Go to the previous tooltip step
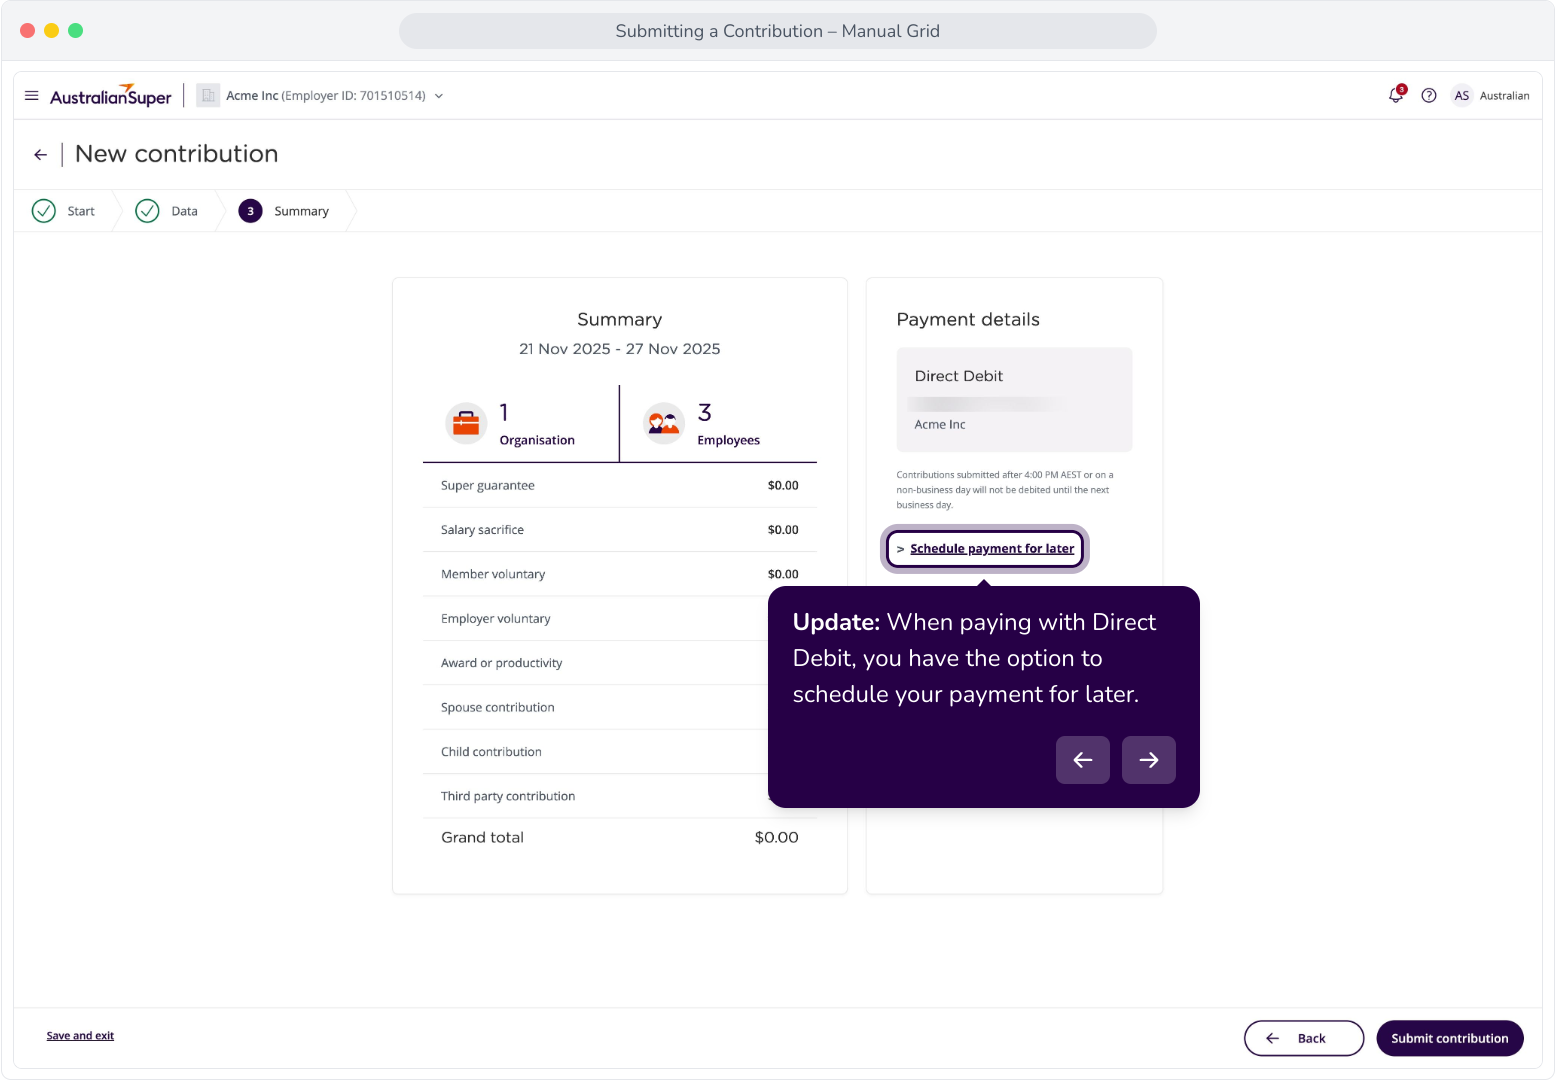Image resolution: width=1556 pixels, height=1080 pixels. [1083, 760]
